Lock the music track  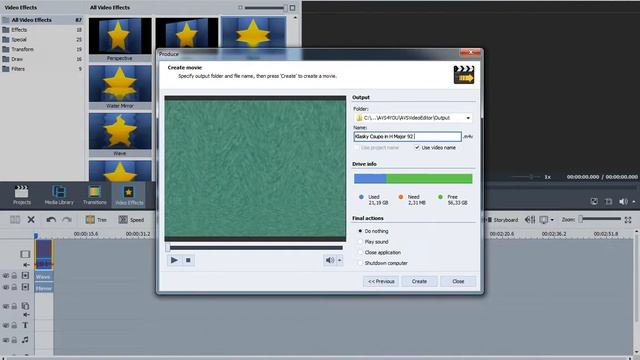coord(14,340)
